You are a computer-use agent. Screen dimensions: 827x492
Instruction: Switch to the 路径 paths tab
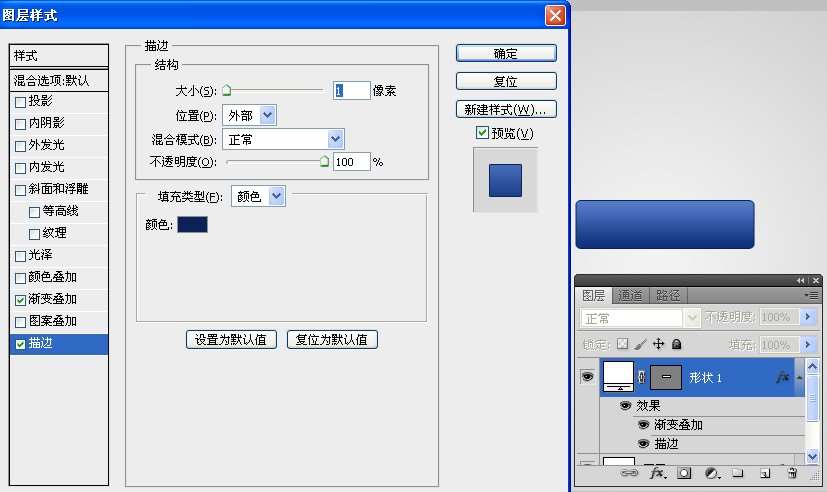pos(668,295)
